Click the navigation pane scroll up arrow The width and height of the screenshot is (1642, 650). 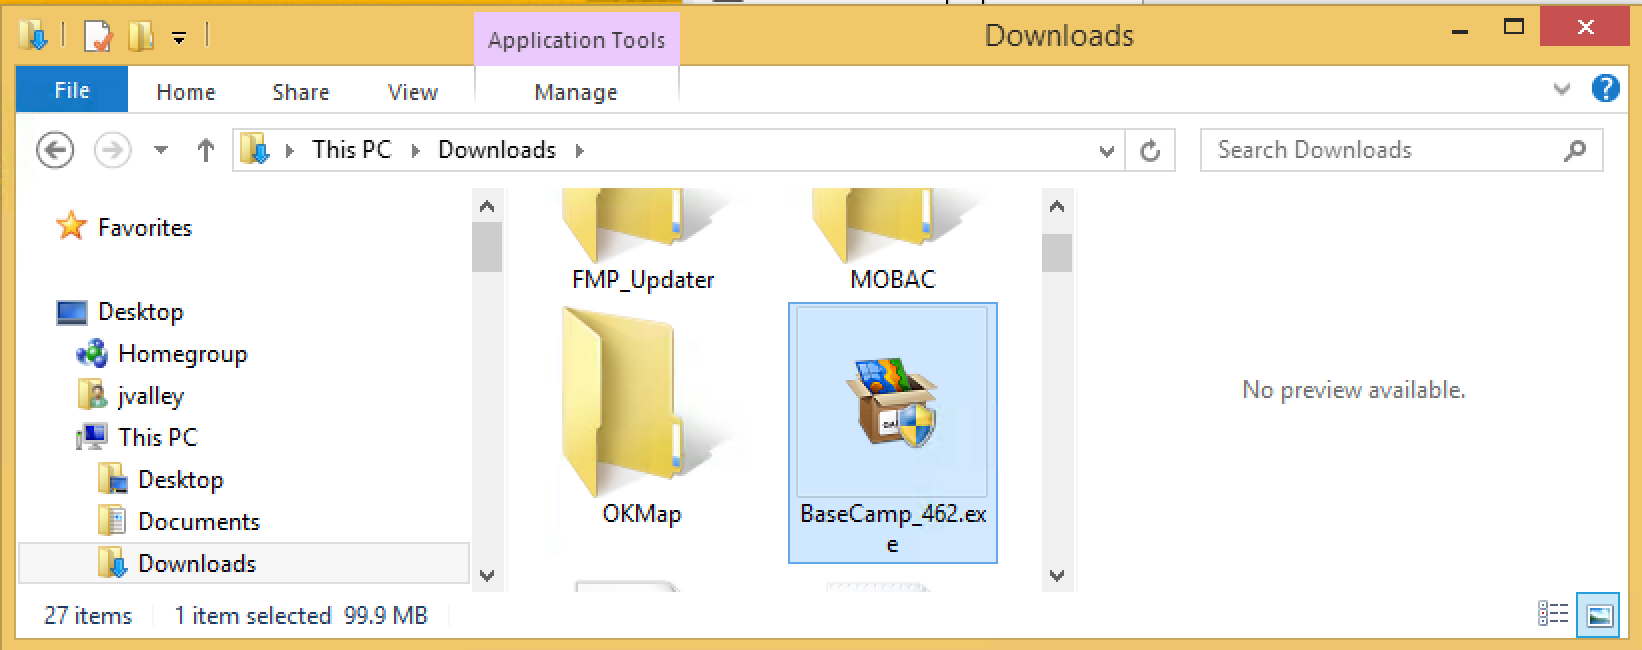pos(487,208)
